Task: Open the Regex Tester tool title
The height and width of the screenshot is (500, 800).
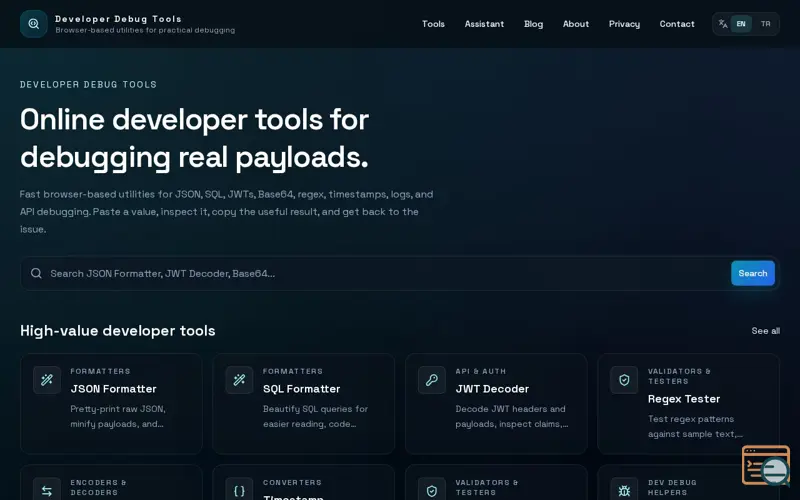Action: pos(684,399)
